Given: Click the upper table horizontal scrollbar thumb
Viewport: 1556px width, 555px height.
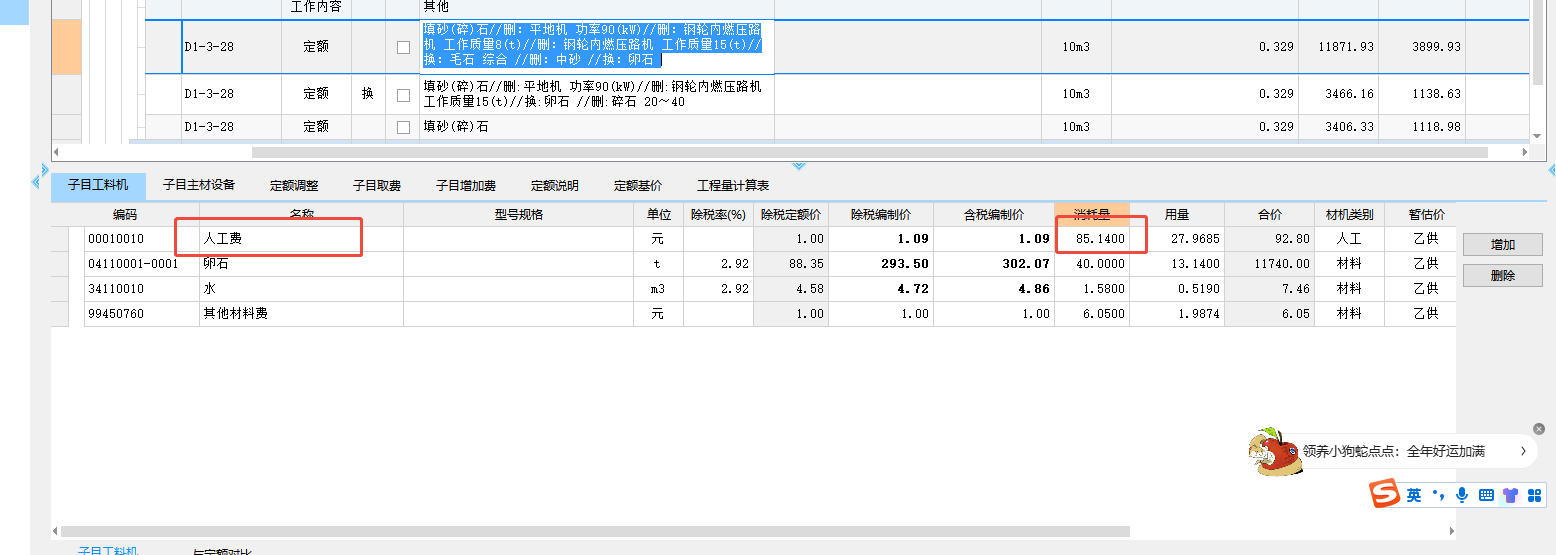Looking at the screenshot, I should pos(870,152).
